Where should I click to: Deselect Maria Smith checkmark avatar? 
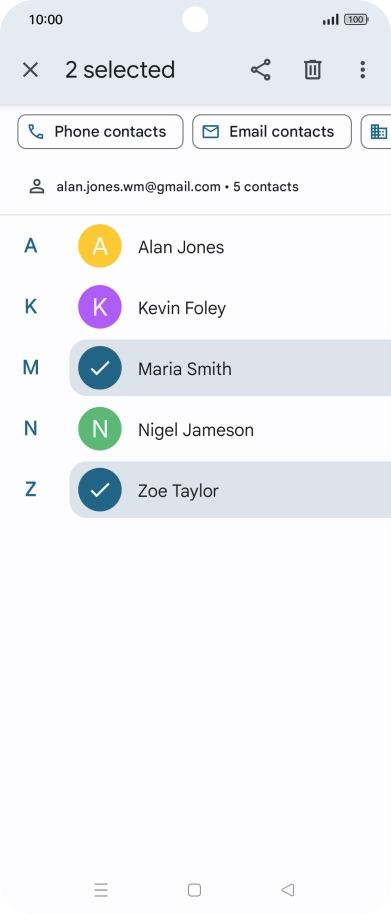pos(100,368)
